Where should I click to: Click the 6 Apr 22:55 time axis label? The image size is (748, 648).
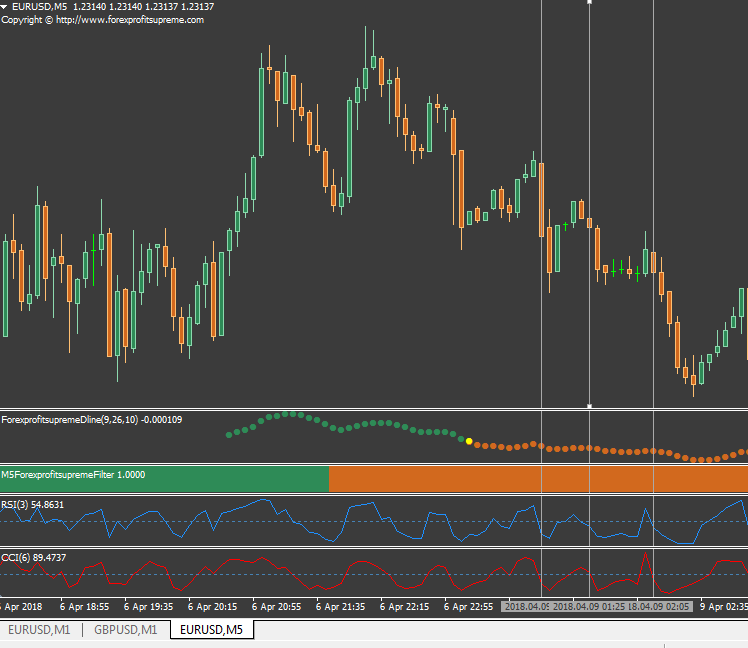[x=468, y=607]
